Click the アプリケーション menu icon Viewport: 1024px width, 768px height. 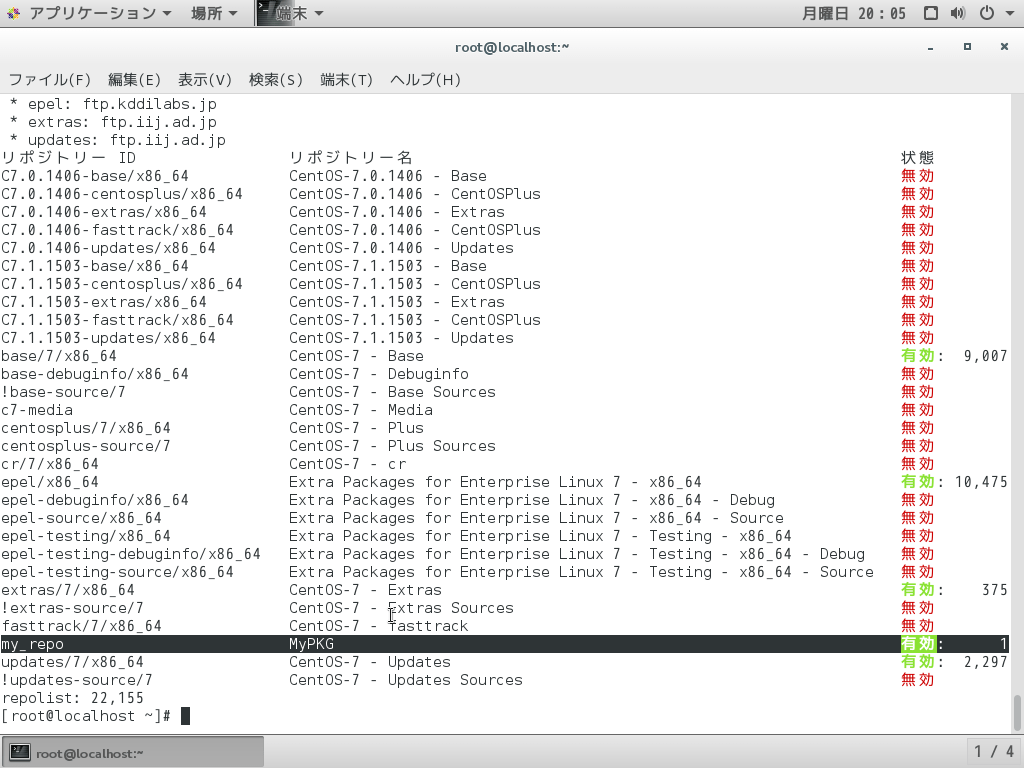[14, 13]
